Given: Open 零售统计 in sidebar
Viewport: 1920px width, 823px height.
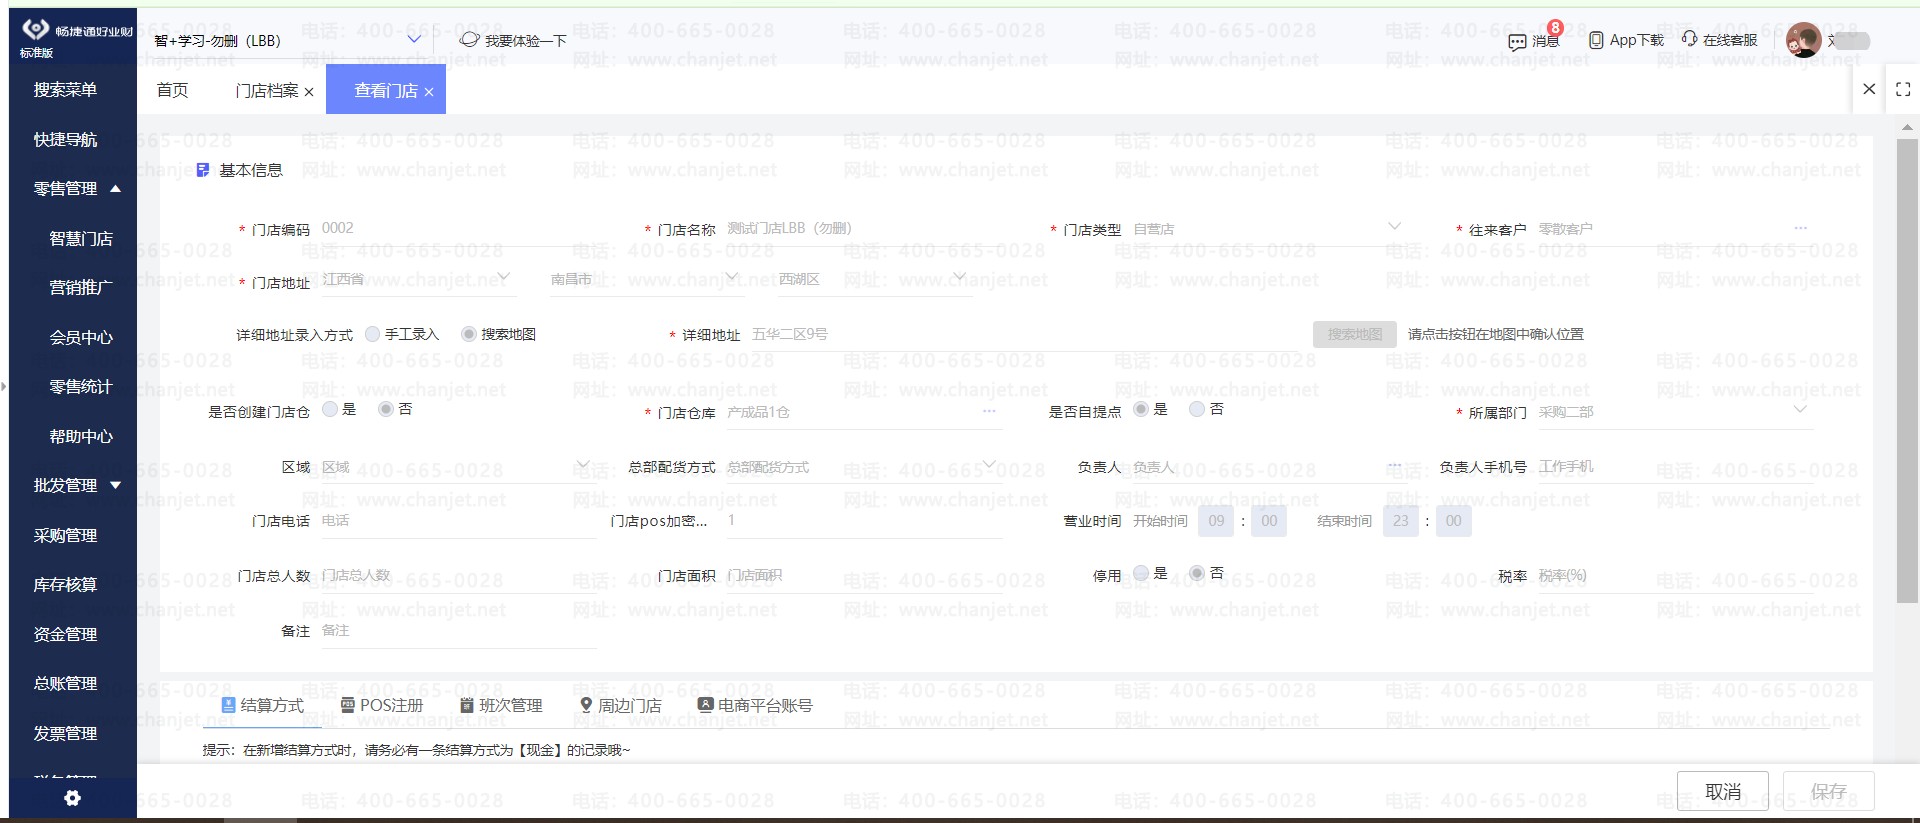Looking at the screenshot, I should pos(81,386).
